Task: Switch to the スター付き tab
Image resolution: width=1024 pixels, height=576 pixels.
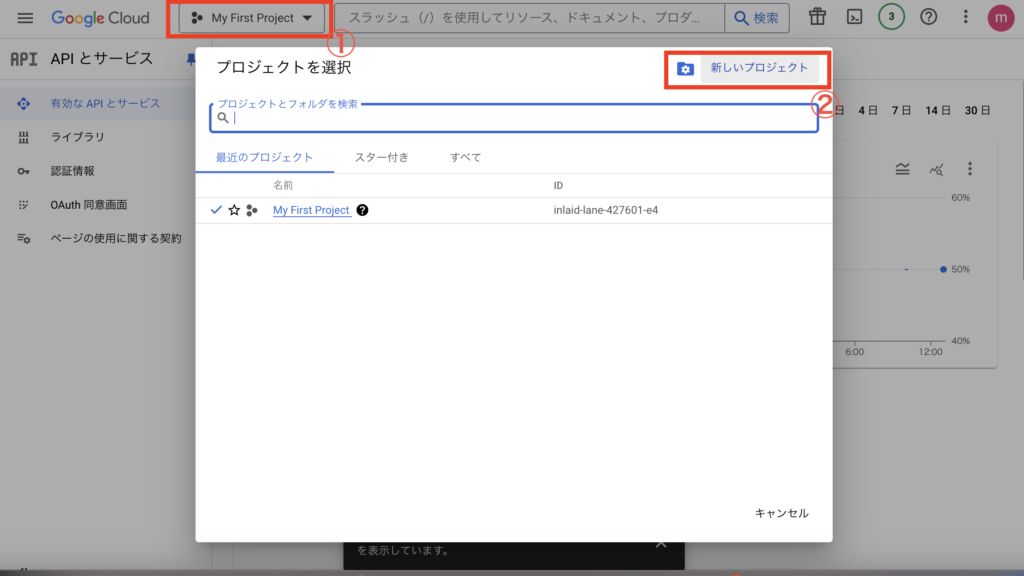Action: pyautogui.click(x=381, y=157)
